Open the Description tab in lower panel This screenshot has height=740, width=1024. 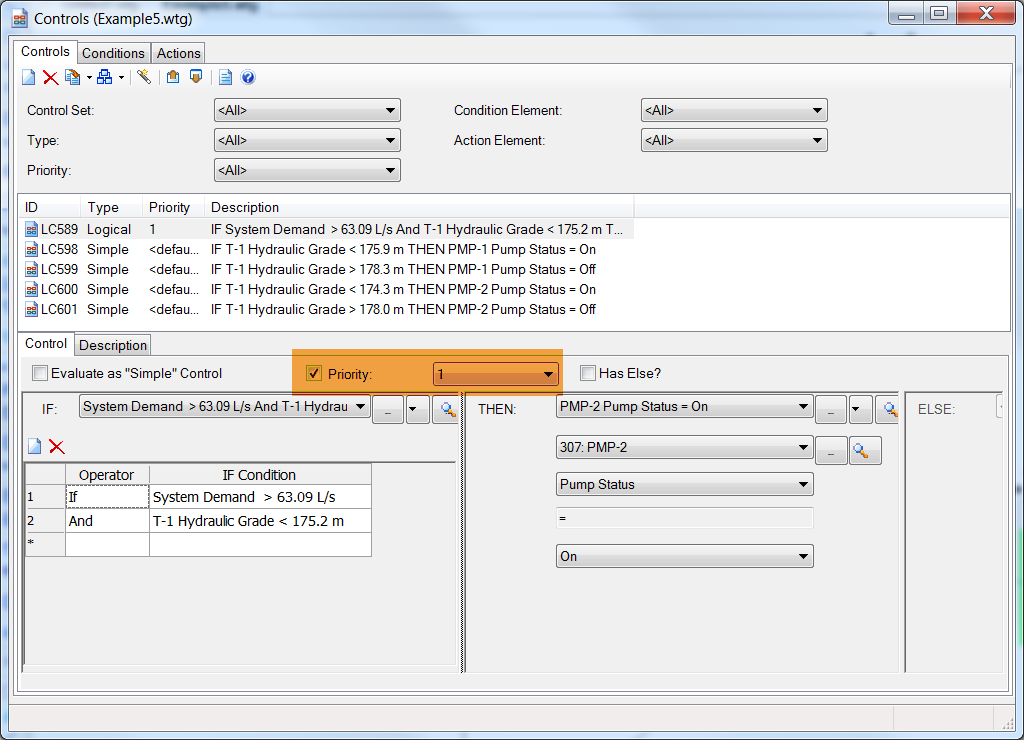coord(113,346)
